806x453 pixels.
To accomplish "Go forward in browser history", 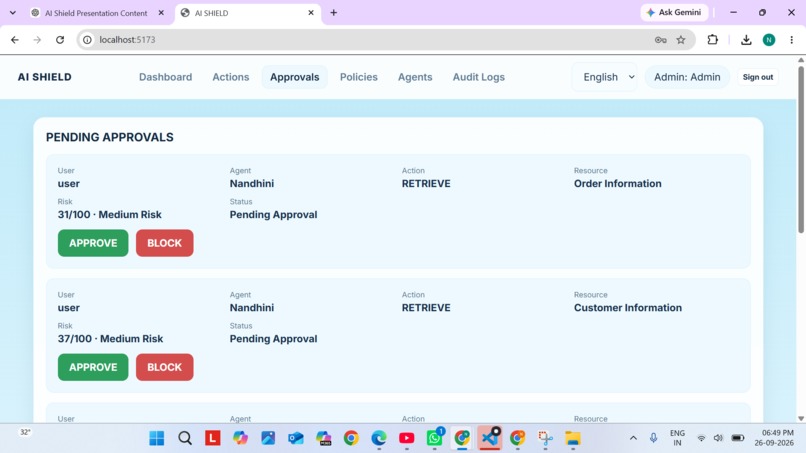I will point(37,40).
